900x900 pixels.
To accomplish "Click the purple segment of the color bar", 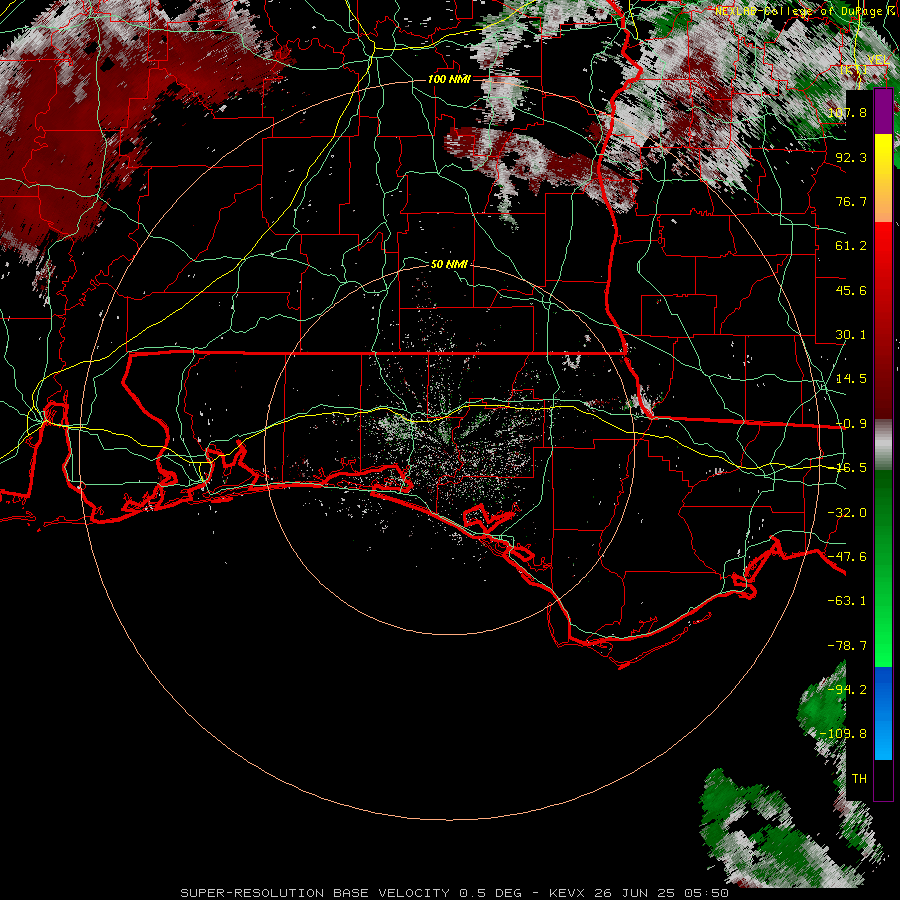I will (x=883, y=111).
